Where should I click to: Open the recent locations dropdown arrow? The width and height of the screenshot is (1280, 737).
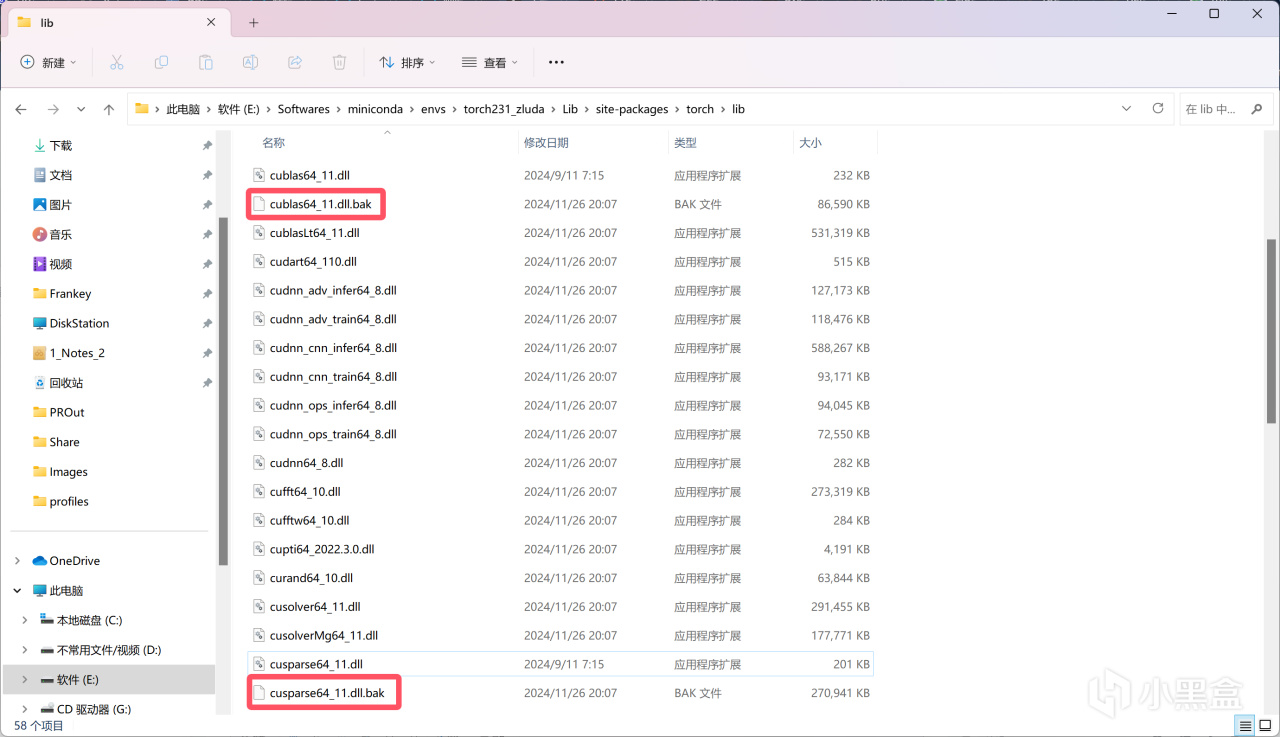coord(81,109)
